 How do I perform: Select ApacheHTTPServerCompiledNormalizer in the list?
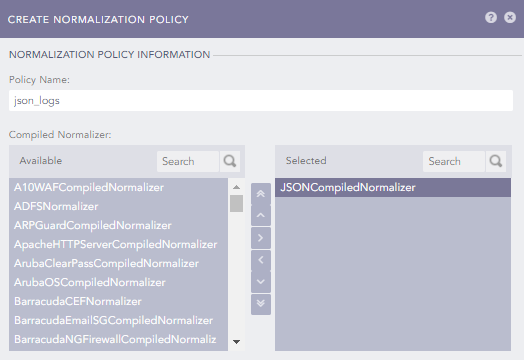(x=118, y=245)
